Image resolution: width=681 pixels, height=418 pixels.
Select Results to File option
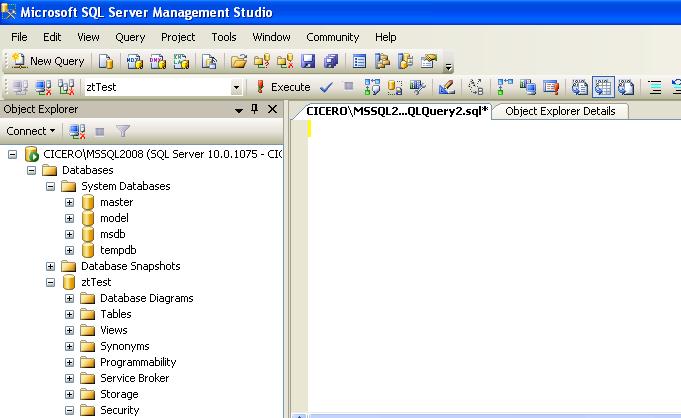[x=626, y=87]
